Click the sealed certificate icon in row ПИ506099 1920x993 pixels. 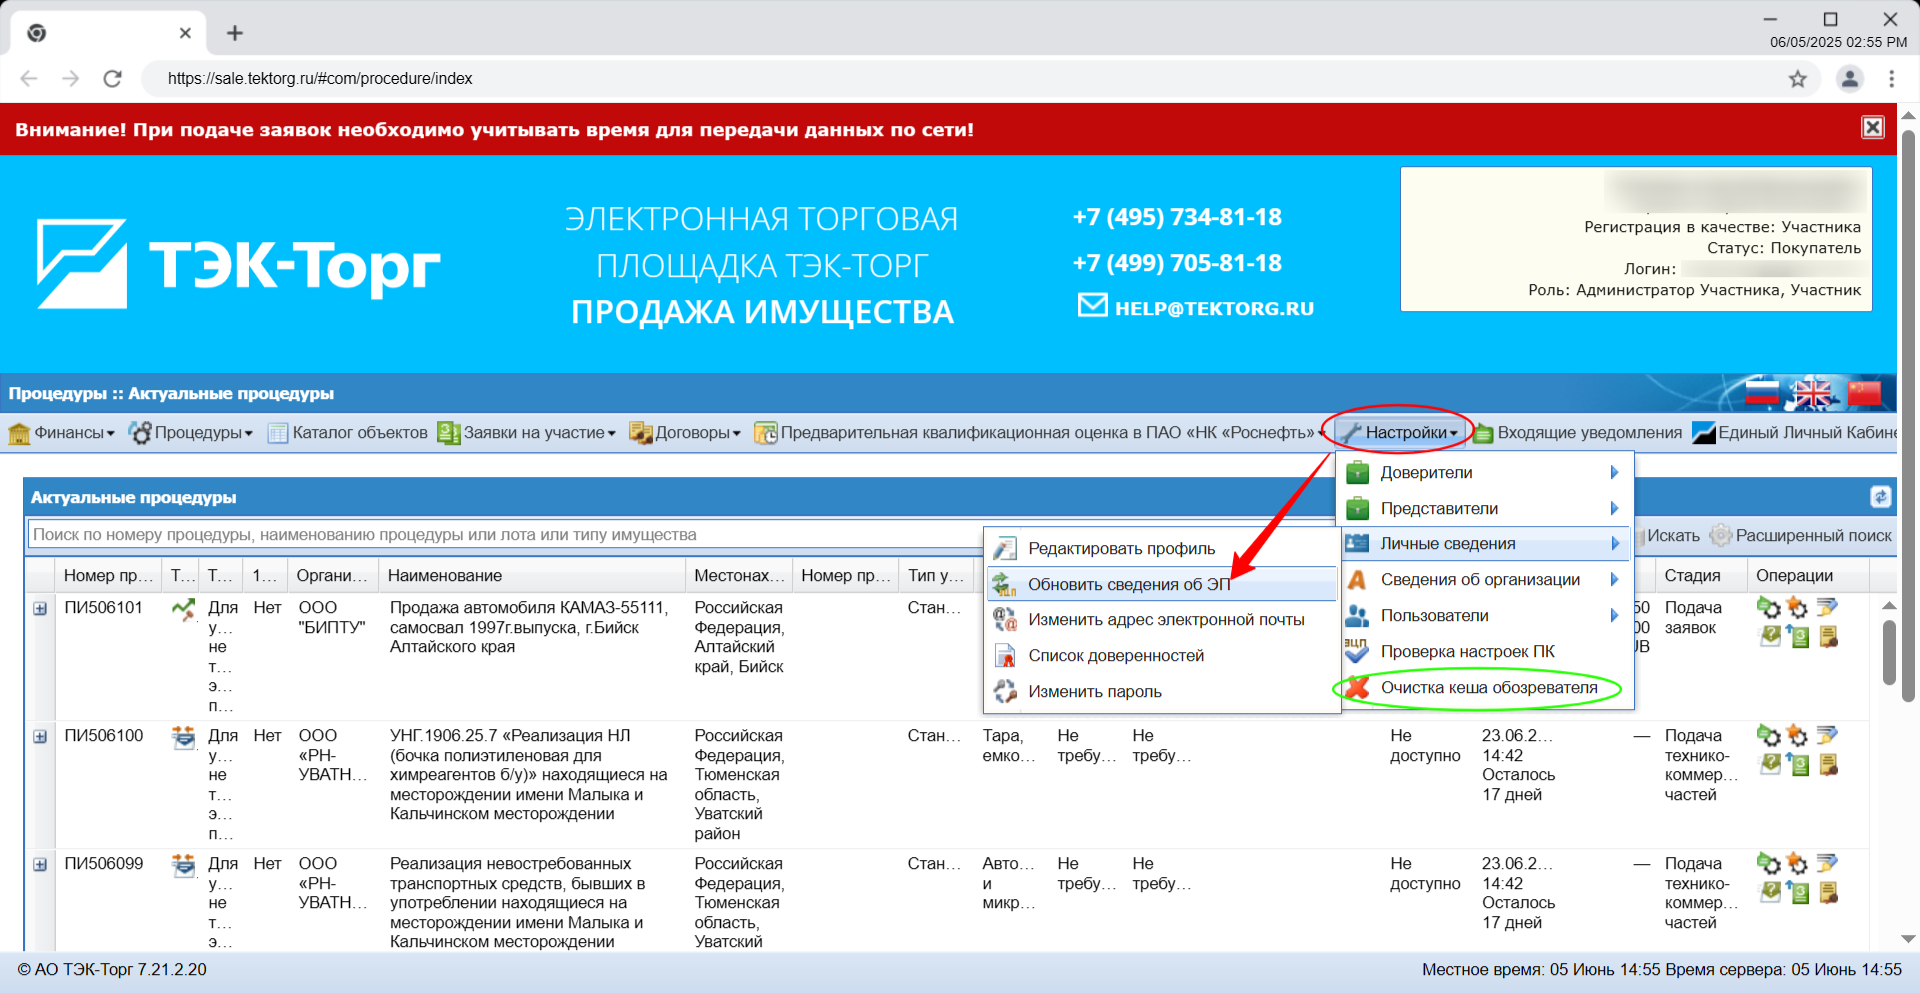click(x=1828, y=893)
